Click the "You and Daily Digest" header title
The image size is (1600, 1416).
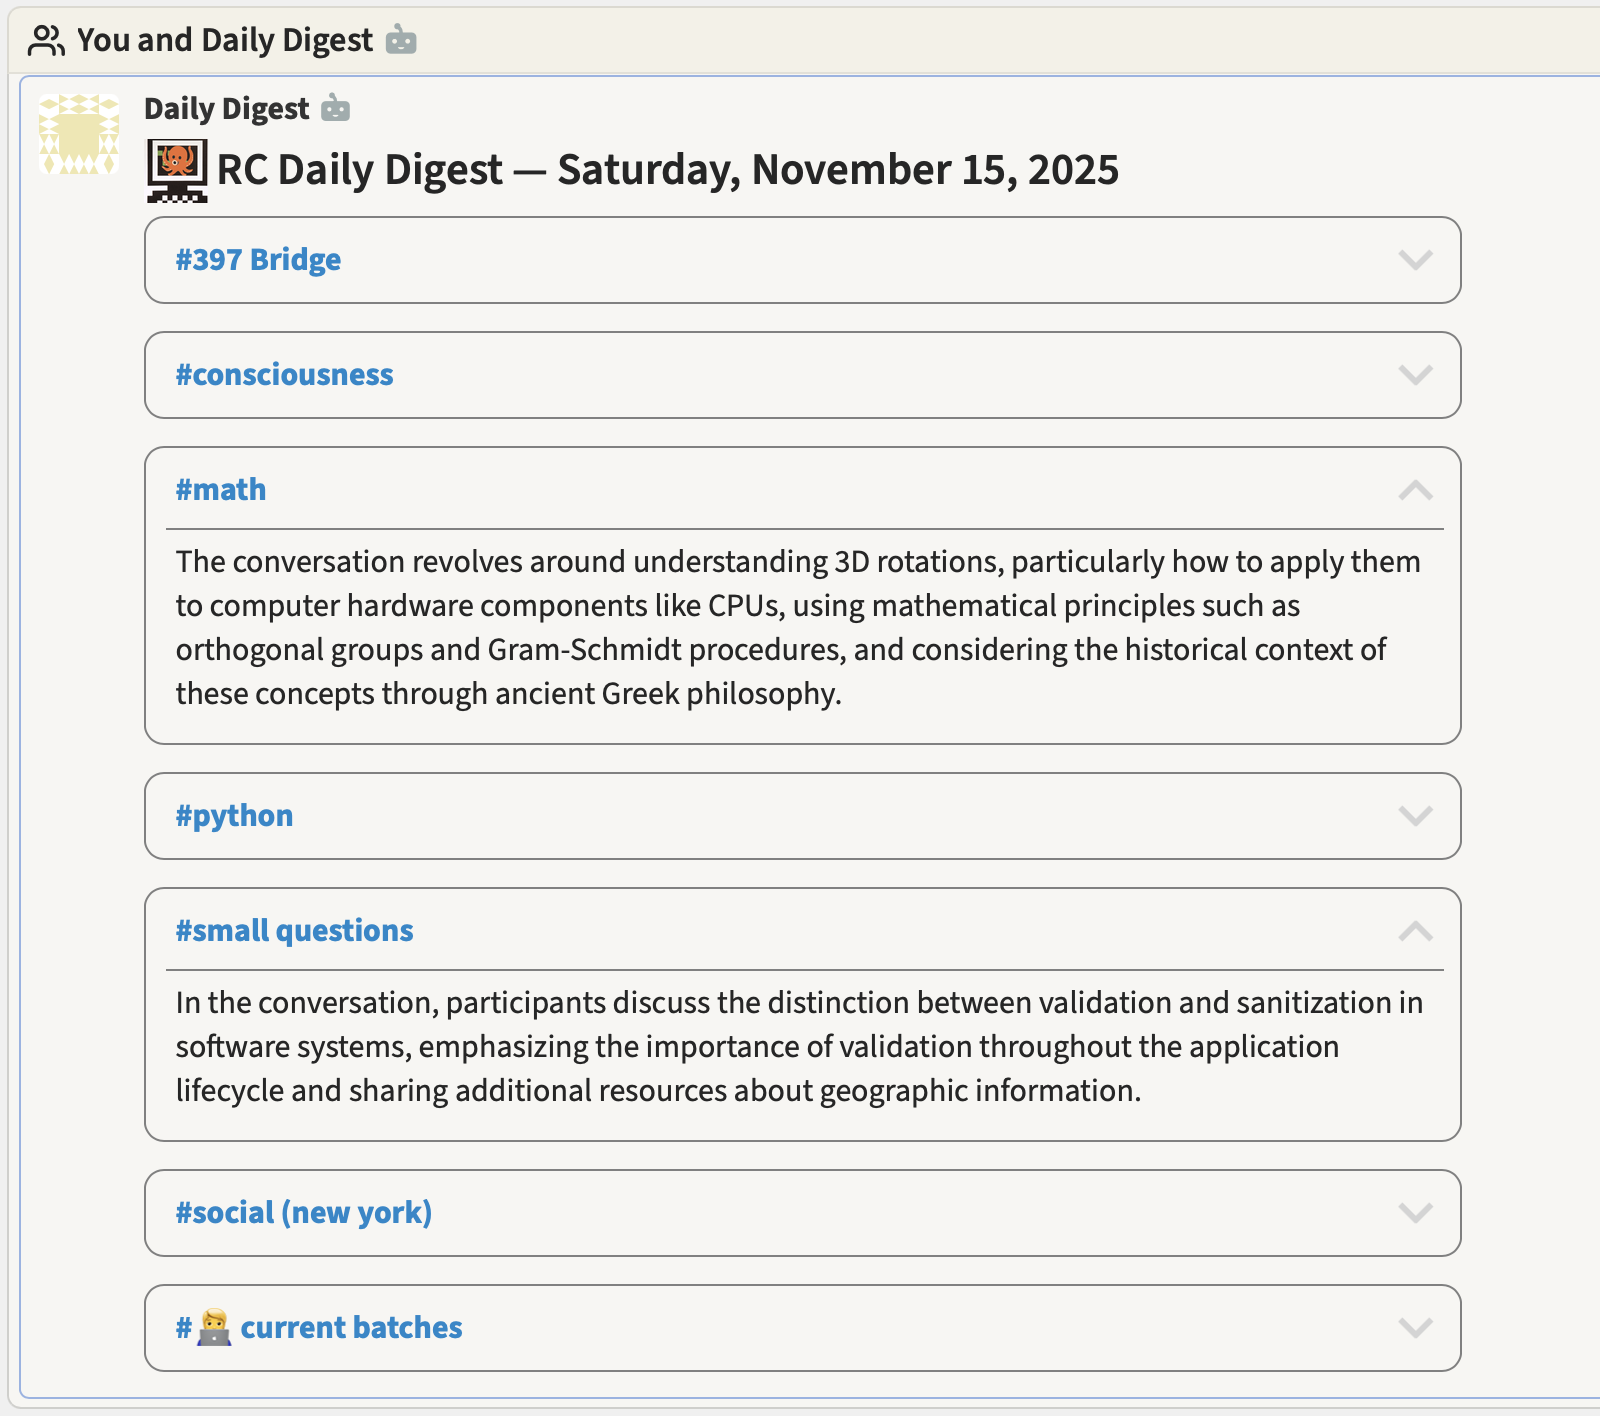click(x=224, y=40)
